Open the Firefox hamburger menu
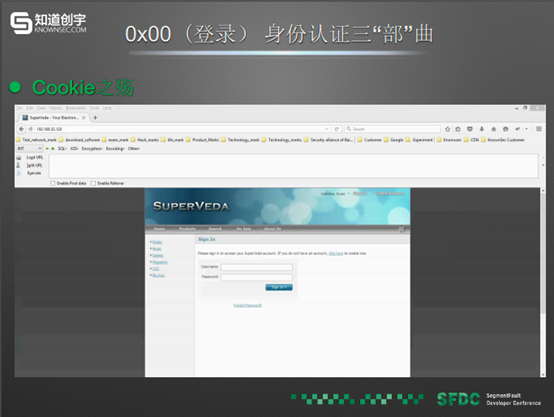554x417 pixels. [539, 129]
